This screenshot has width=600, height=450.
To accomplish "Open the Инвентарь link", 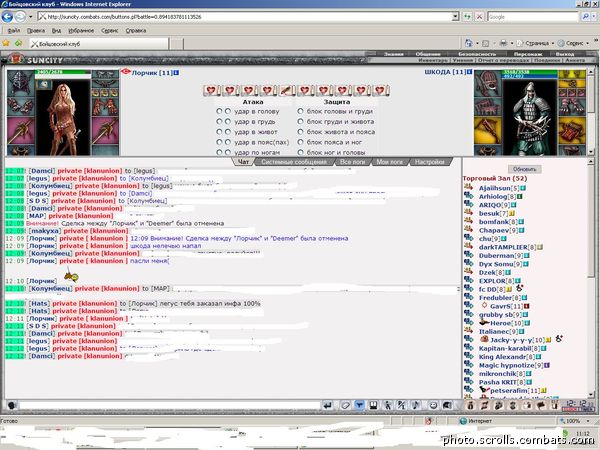I will (x=432, y=60).
